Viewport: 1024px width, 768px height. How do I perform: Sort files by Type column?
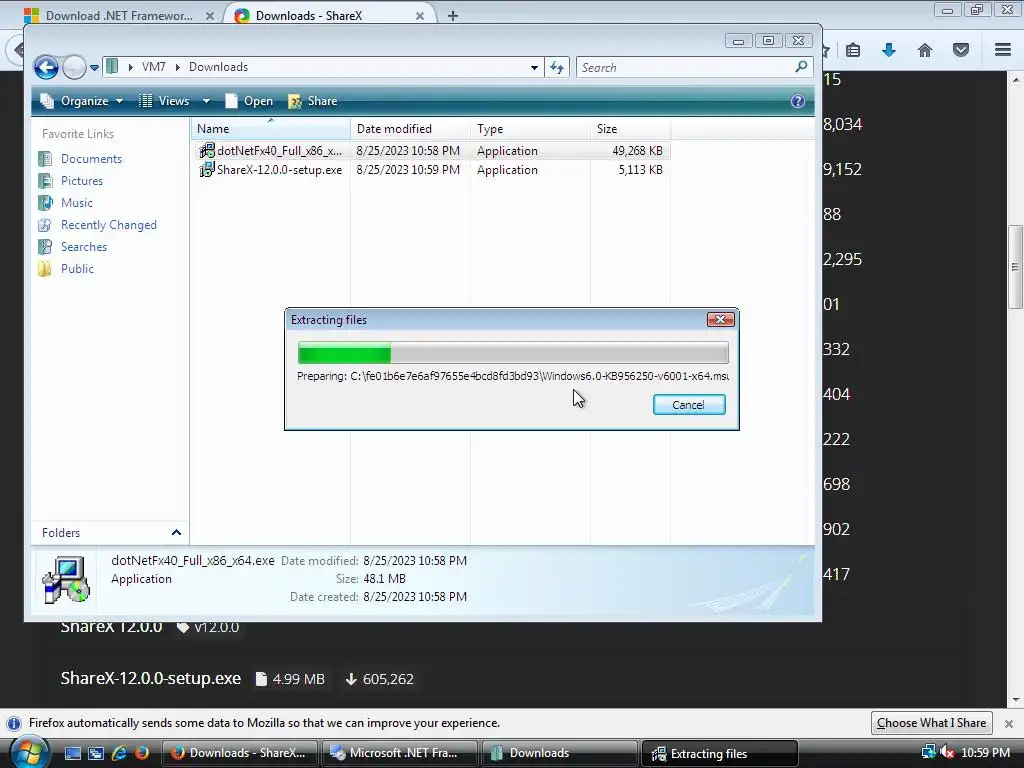pyautogui.click(x=530, y=129)
